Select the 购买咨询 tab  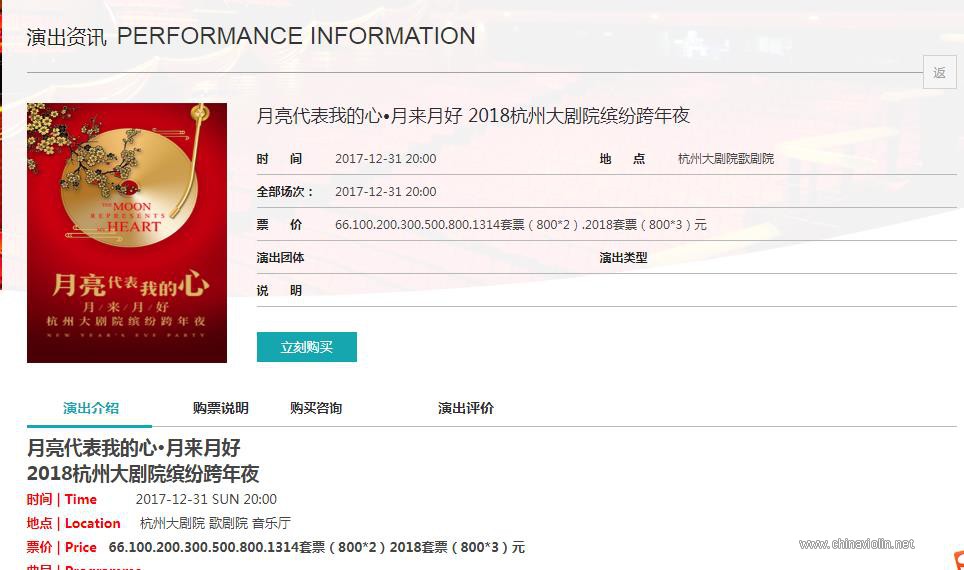[x=316, y=408]
